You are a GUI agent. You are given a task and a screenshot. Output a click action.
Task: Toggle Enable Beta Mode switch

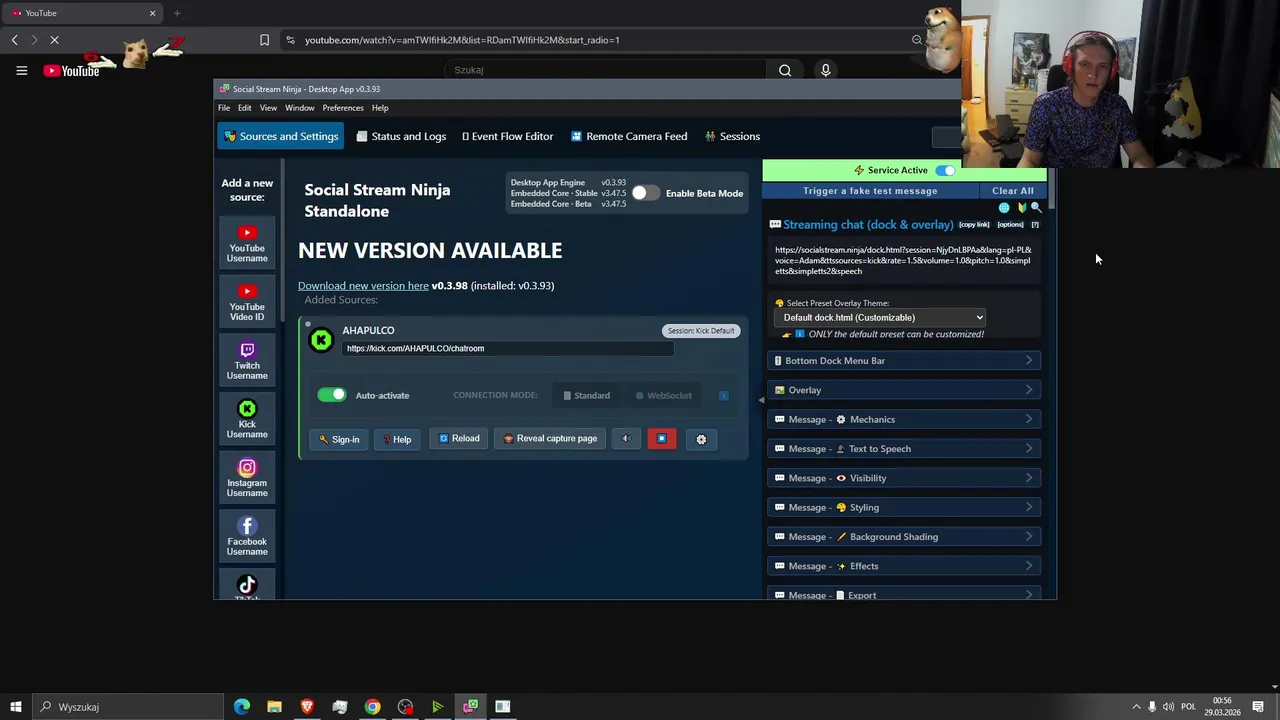(646, 193)
